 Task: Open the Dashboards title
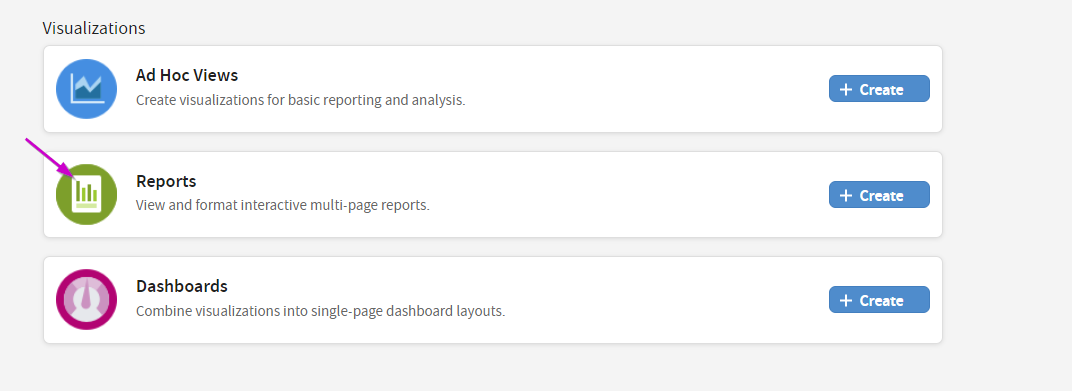pos(182,286)
